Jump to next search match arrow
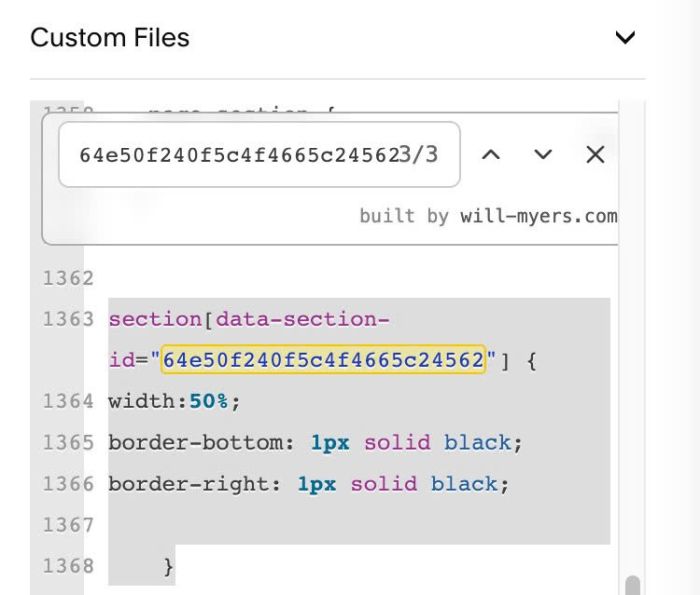Screen dimensions: 700x595 tap(543, 155)
